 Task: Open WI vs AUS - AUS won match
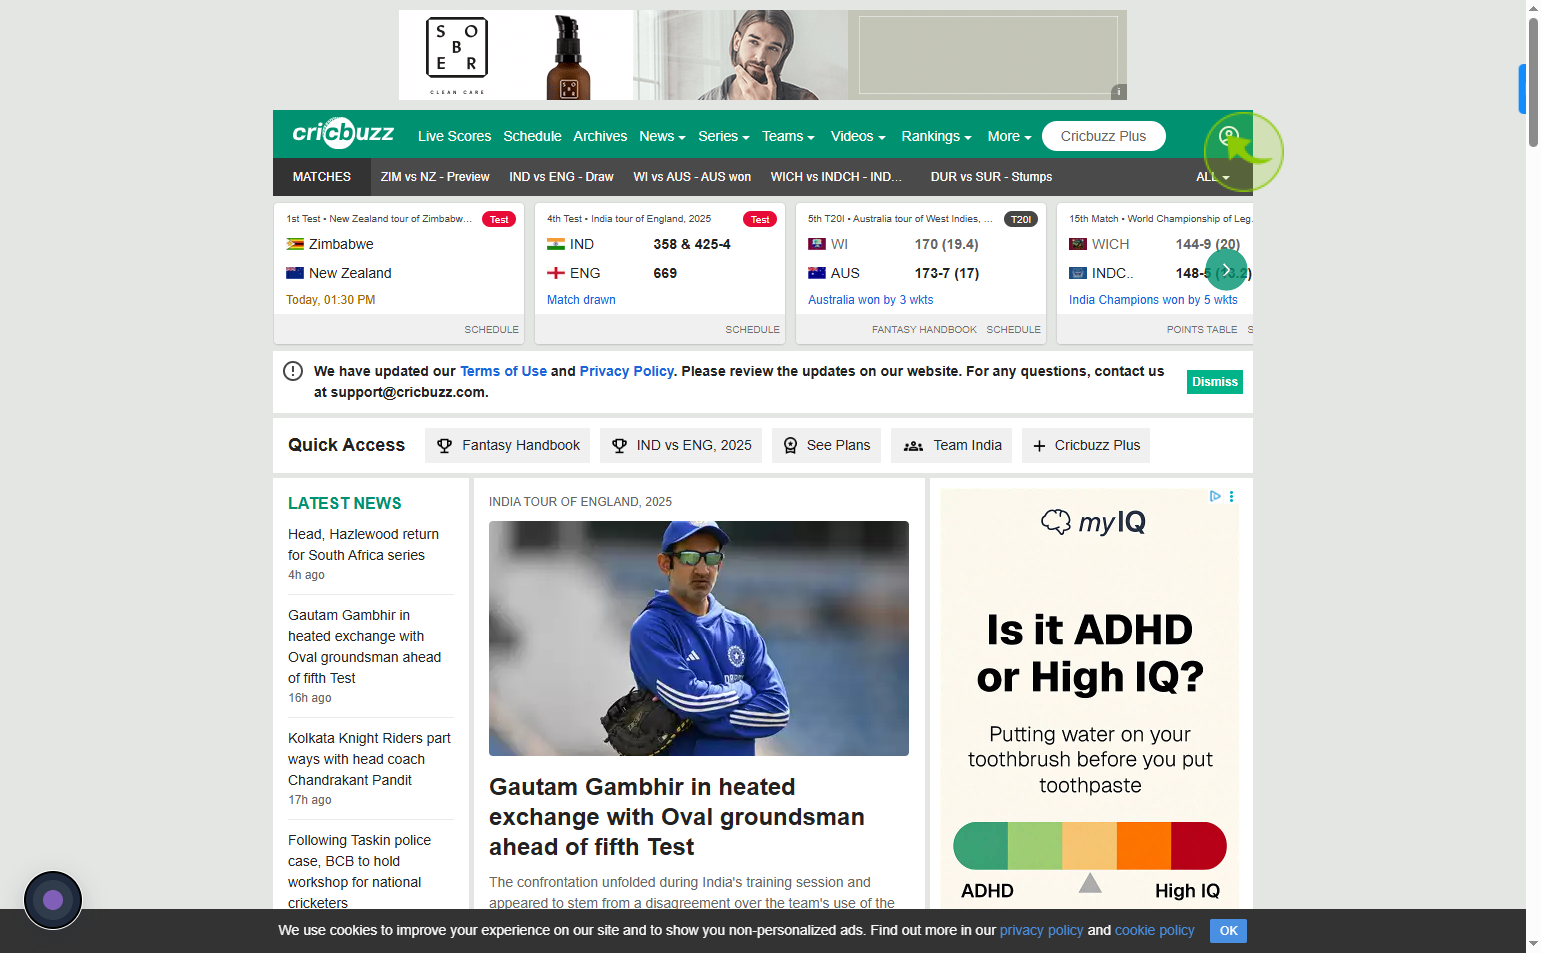(692, 177)
